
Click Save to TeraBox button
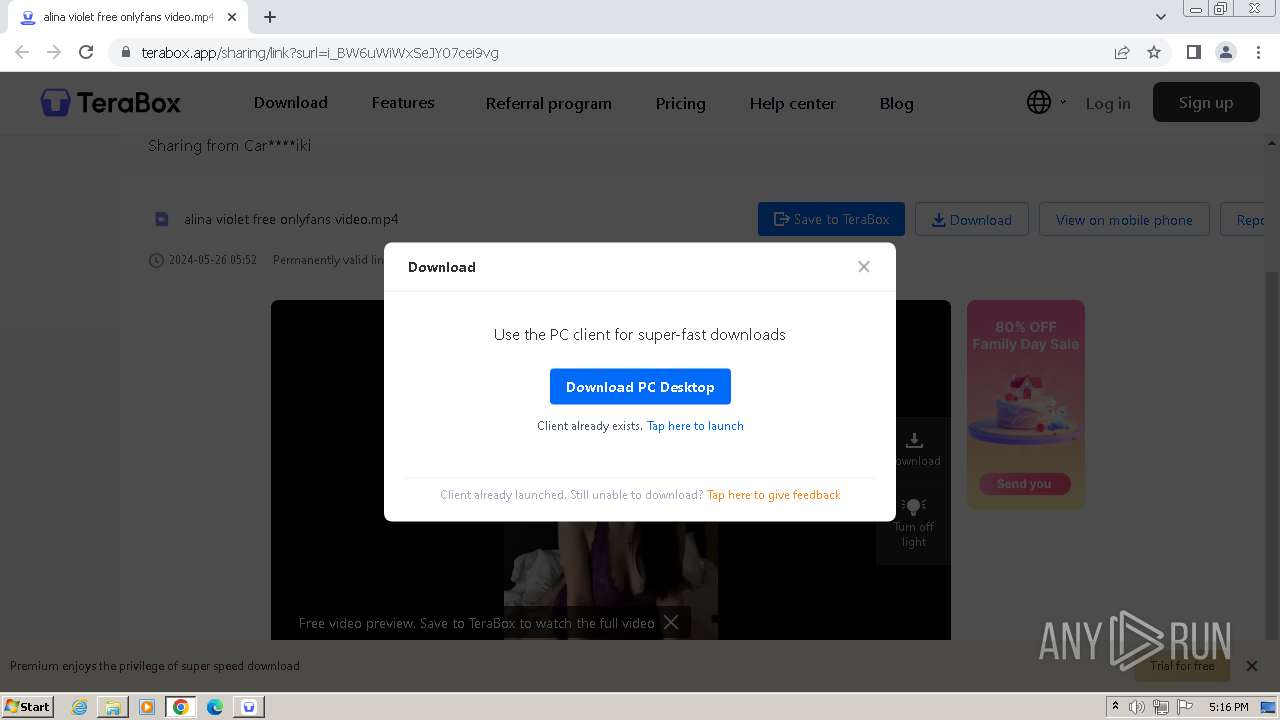click(831, 219)
